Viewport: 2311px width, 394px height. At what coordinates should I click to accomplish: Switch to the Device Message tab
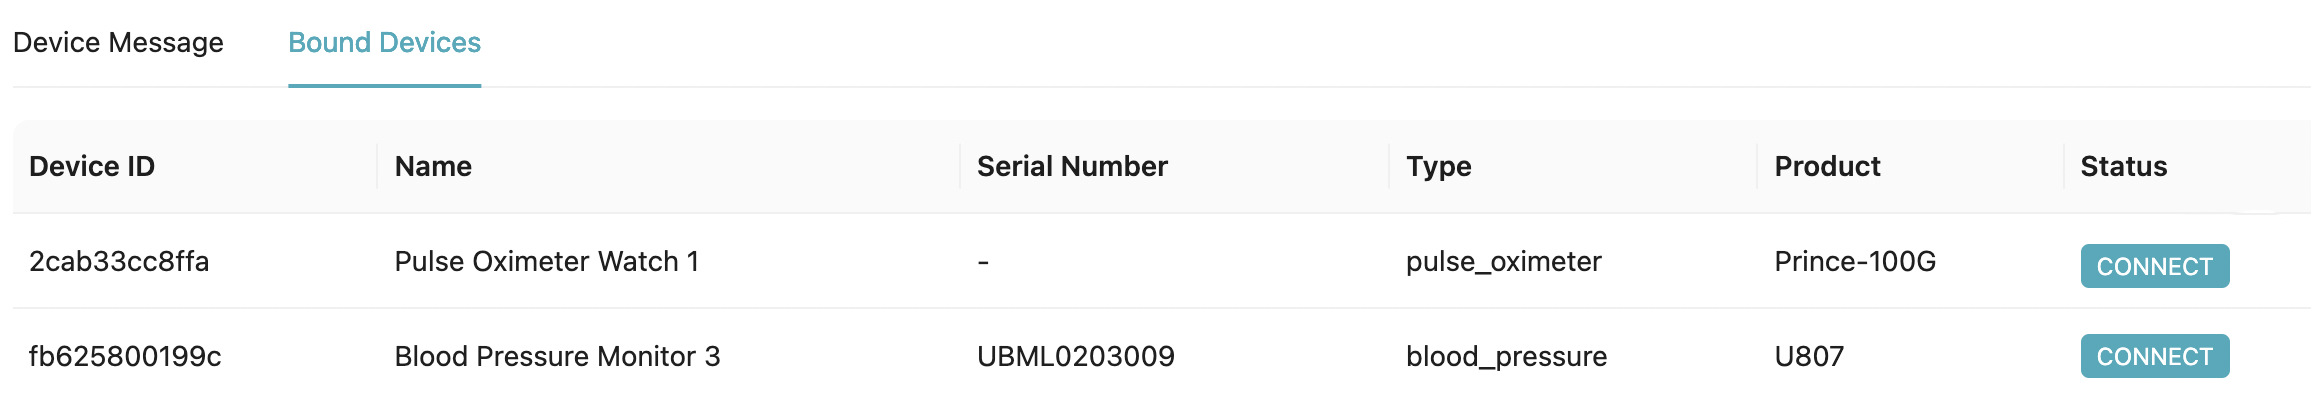tap(118, 43)
